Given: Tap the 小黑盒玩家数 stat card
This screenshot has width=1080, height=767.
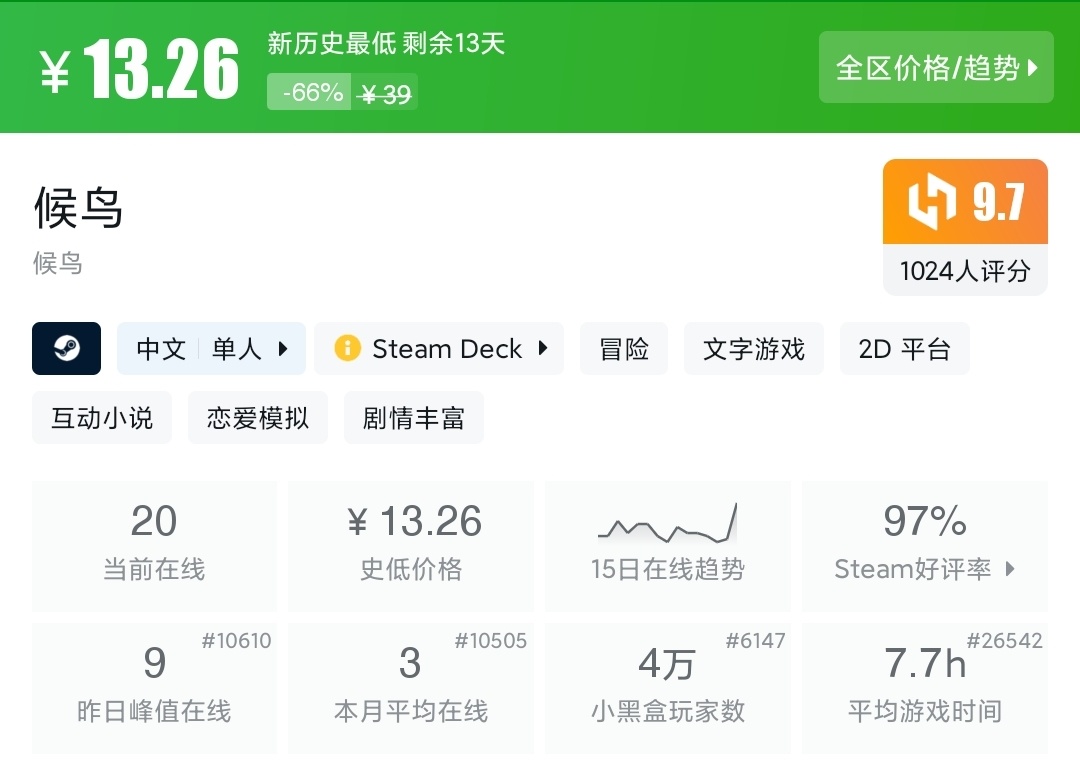Looking at the screenshot, I should (667, 687).
